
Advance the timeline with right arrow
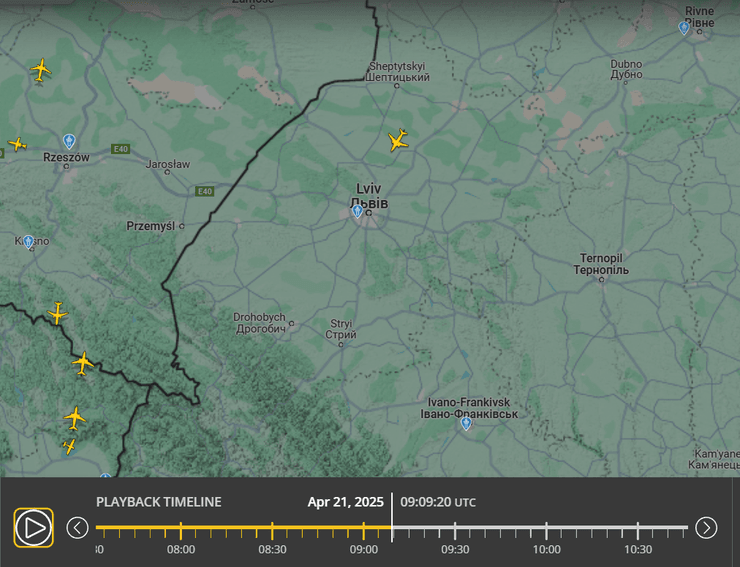pos(706,527)
